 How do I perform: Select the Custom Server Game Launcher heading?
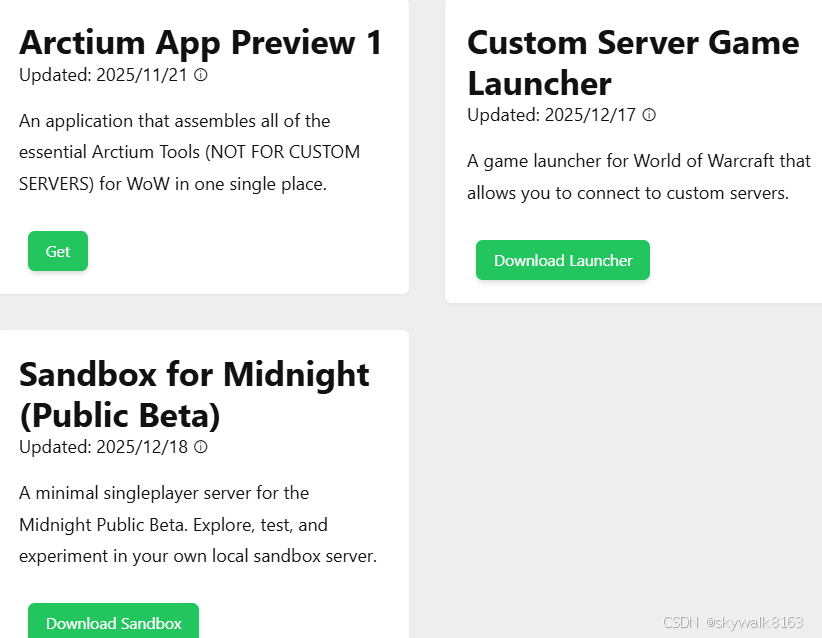633,63
